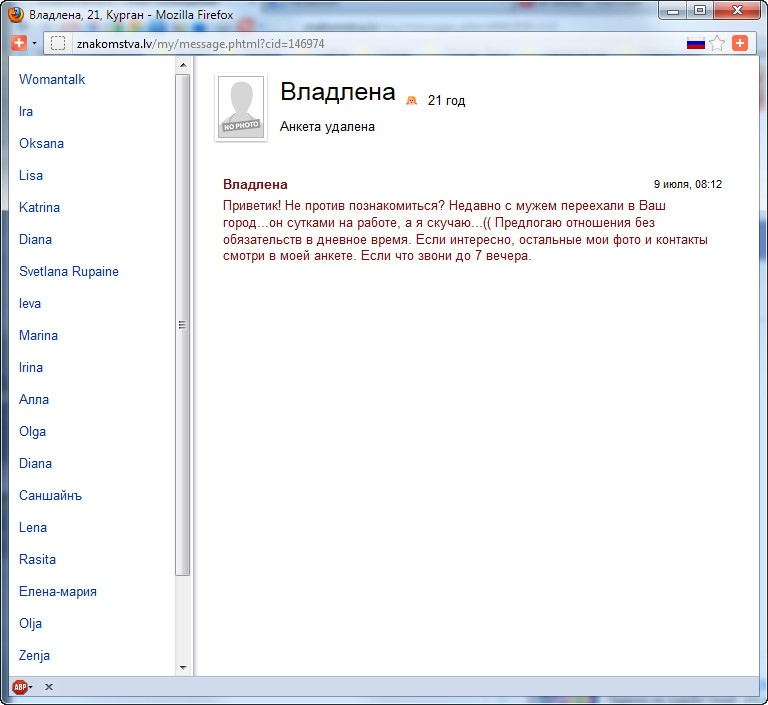Open conversation with Oksana
Image resolution: width=768 pixels, height=705 pixels.
[x=41, y=143]
